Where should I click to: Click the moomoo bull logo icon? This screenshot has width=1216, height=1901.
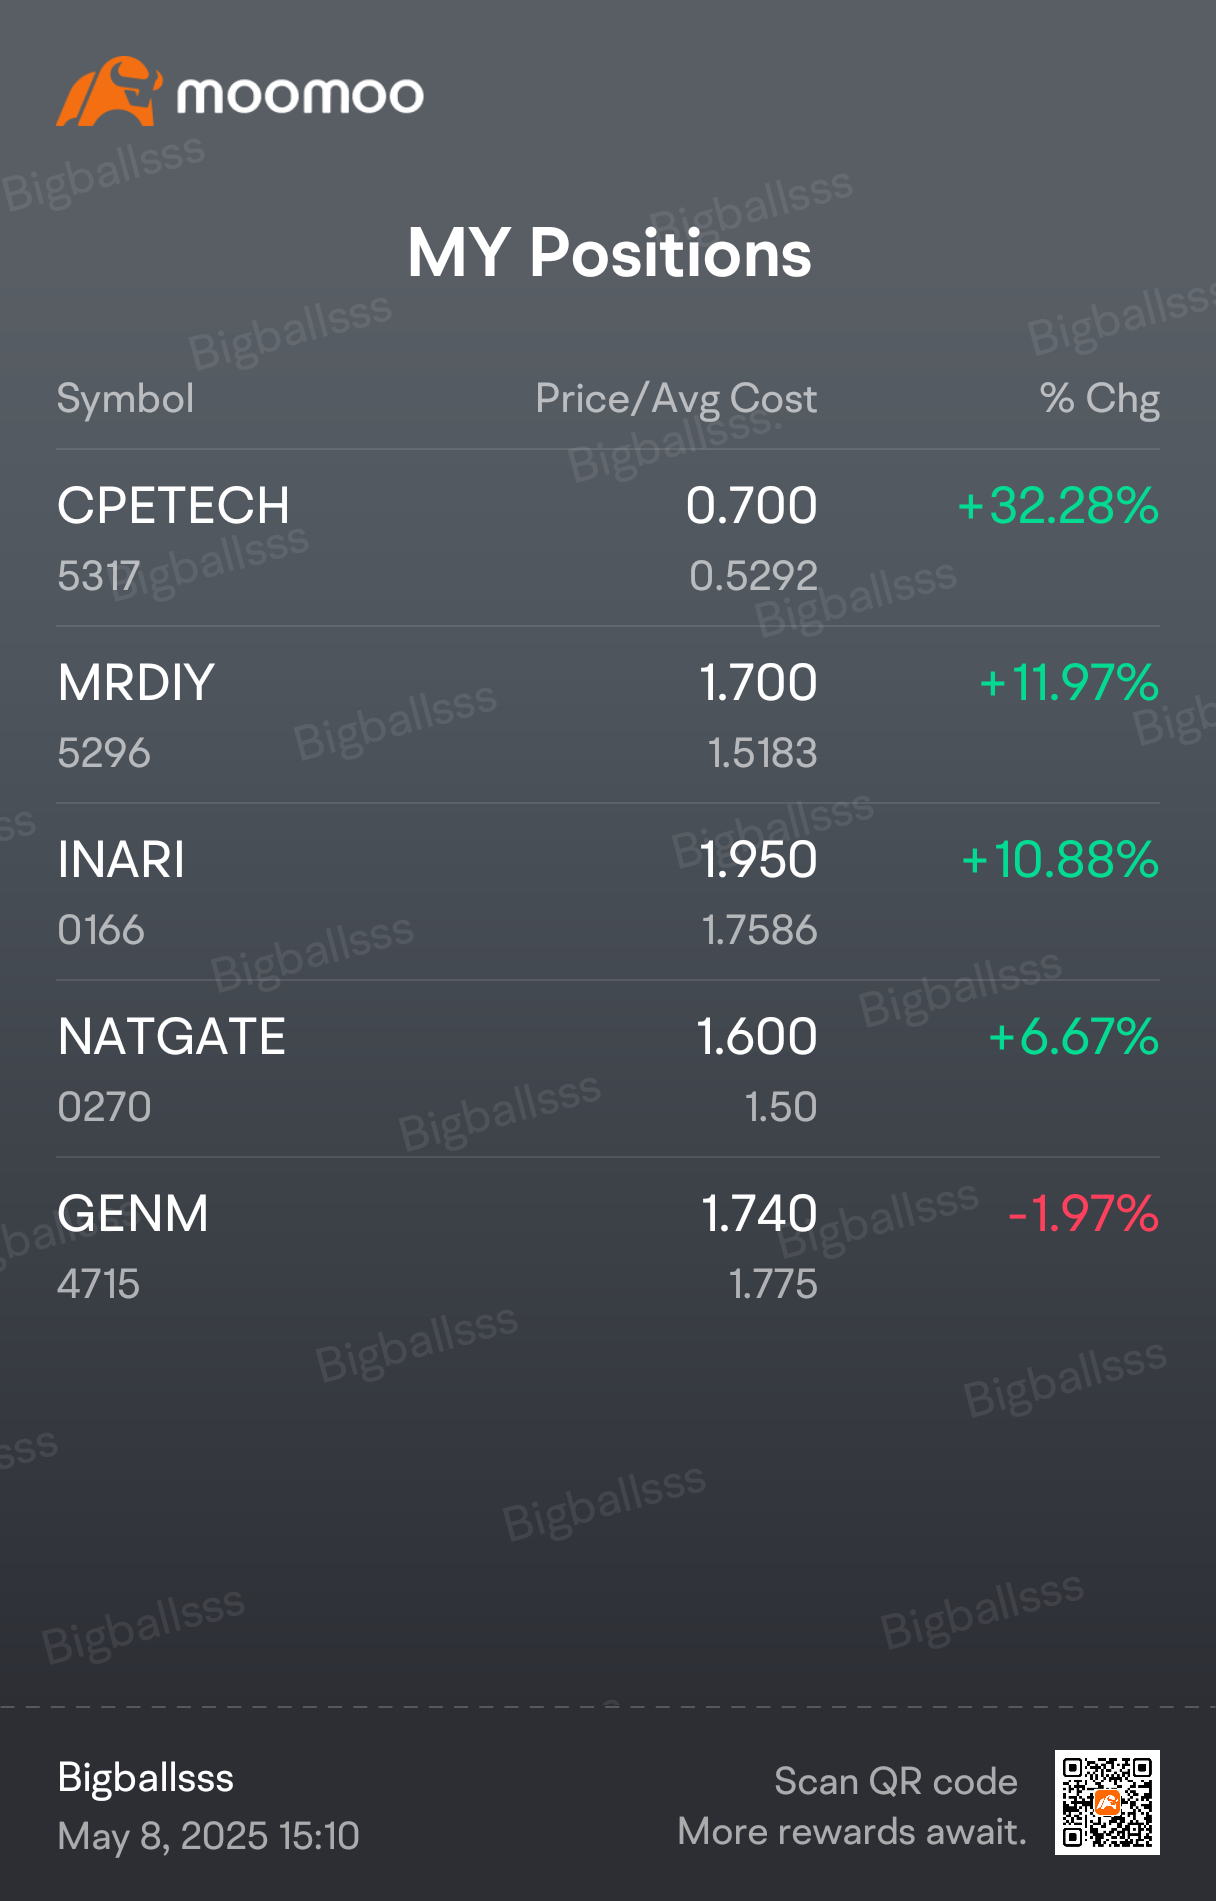(109, 91)
